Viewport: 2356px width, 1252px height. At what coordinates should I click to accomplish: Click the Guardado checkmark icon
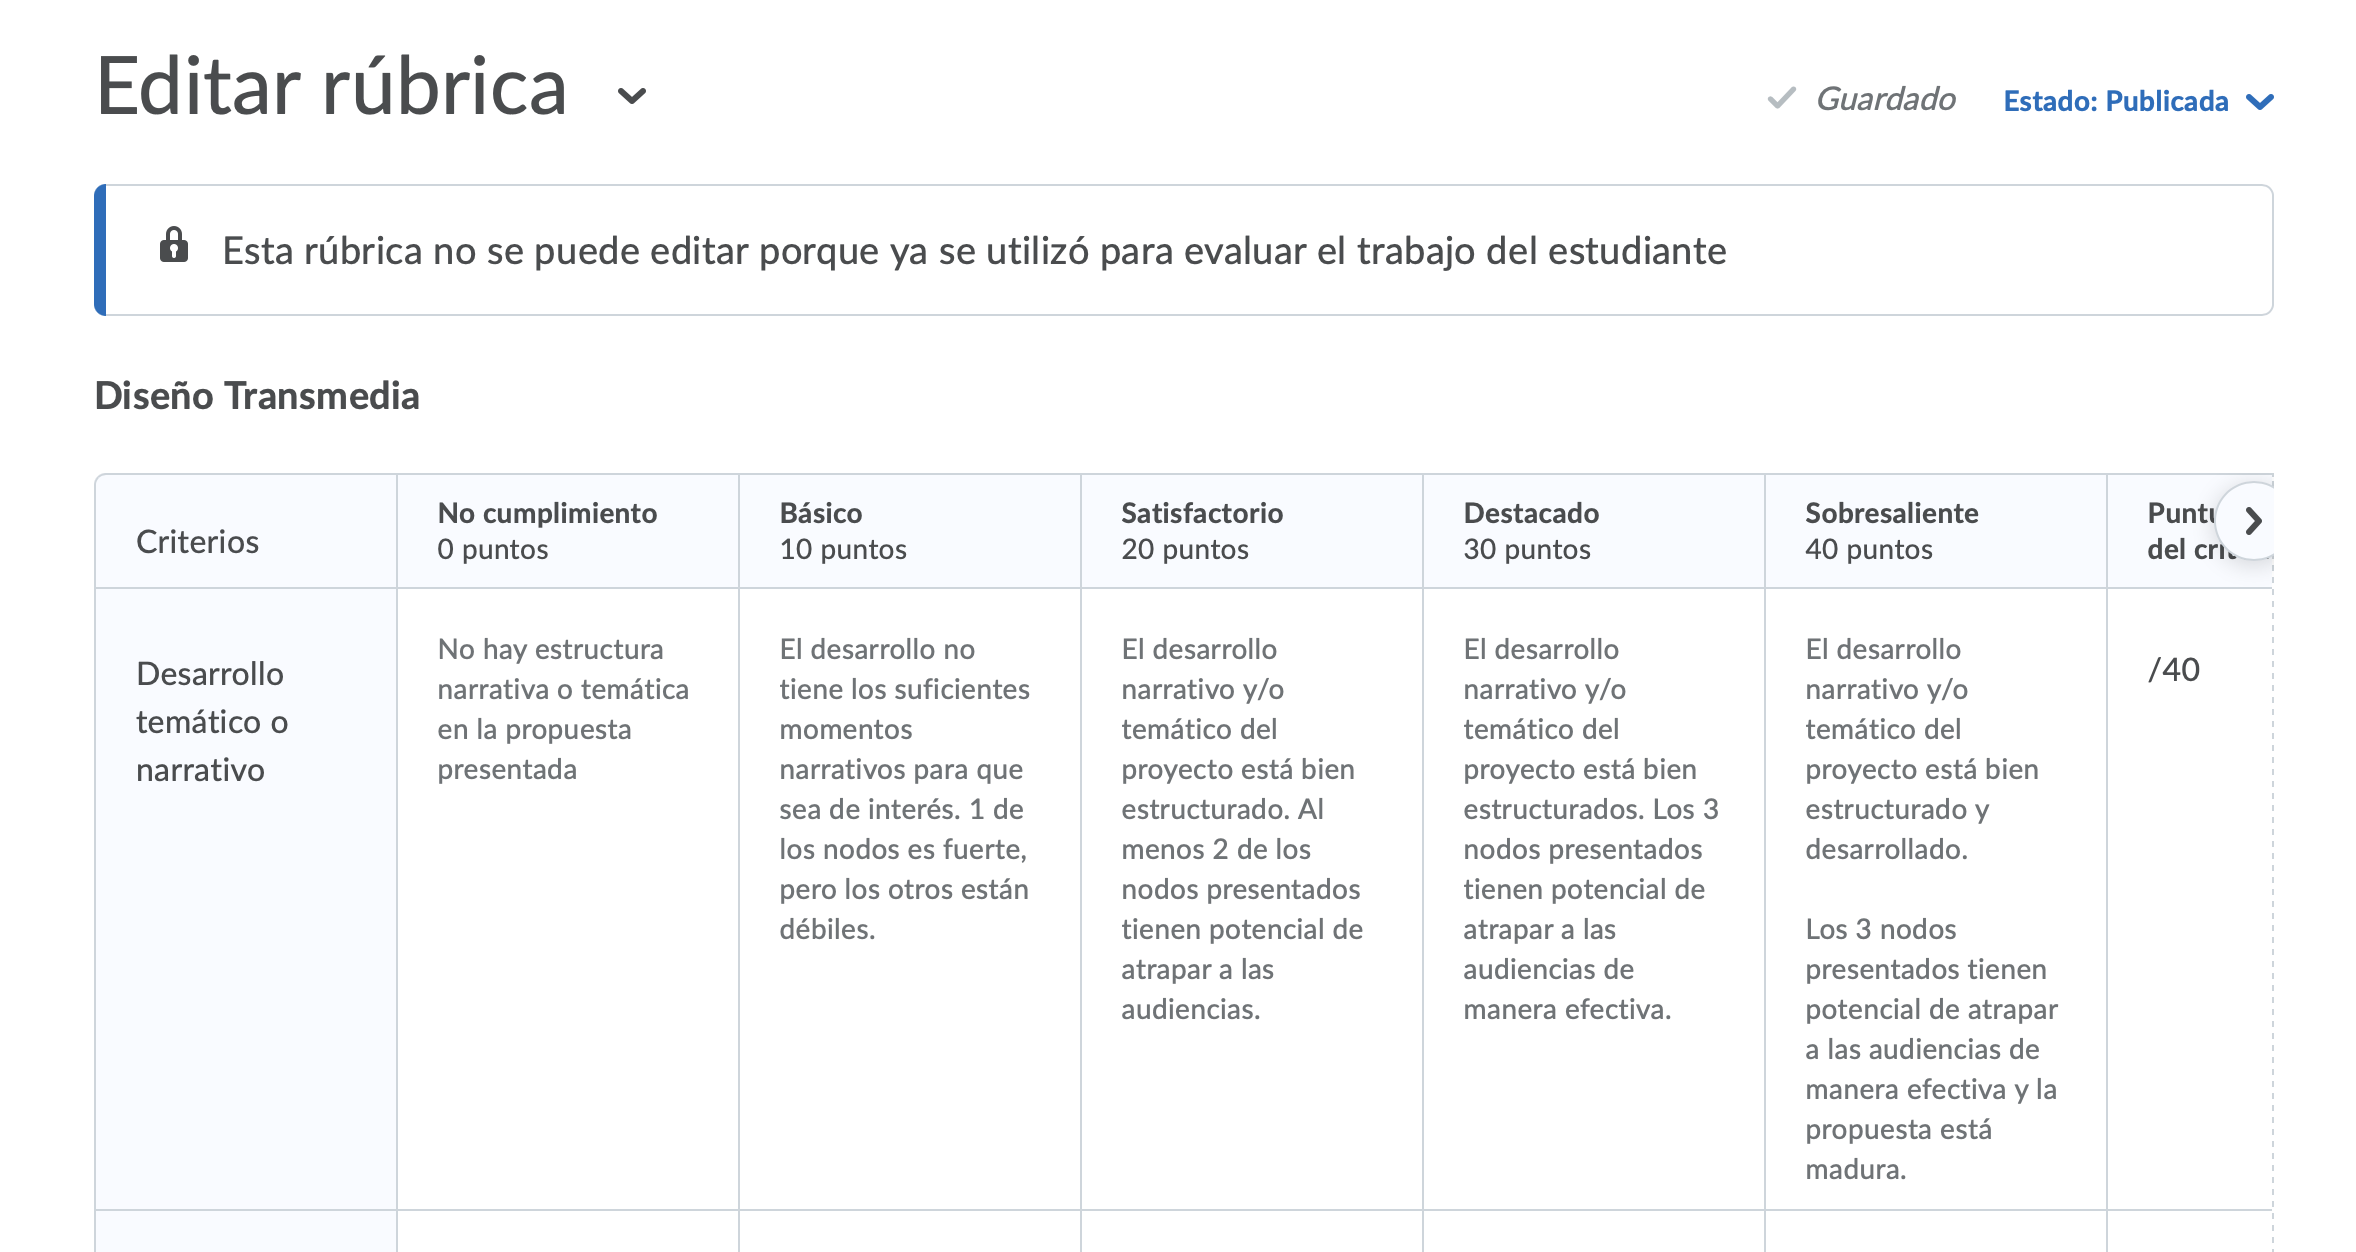coord(1781,98)
